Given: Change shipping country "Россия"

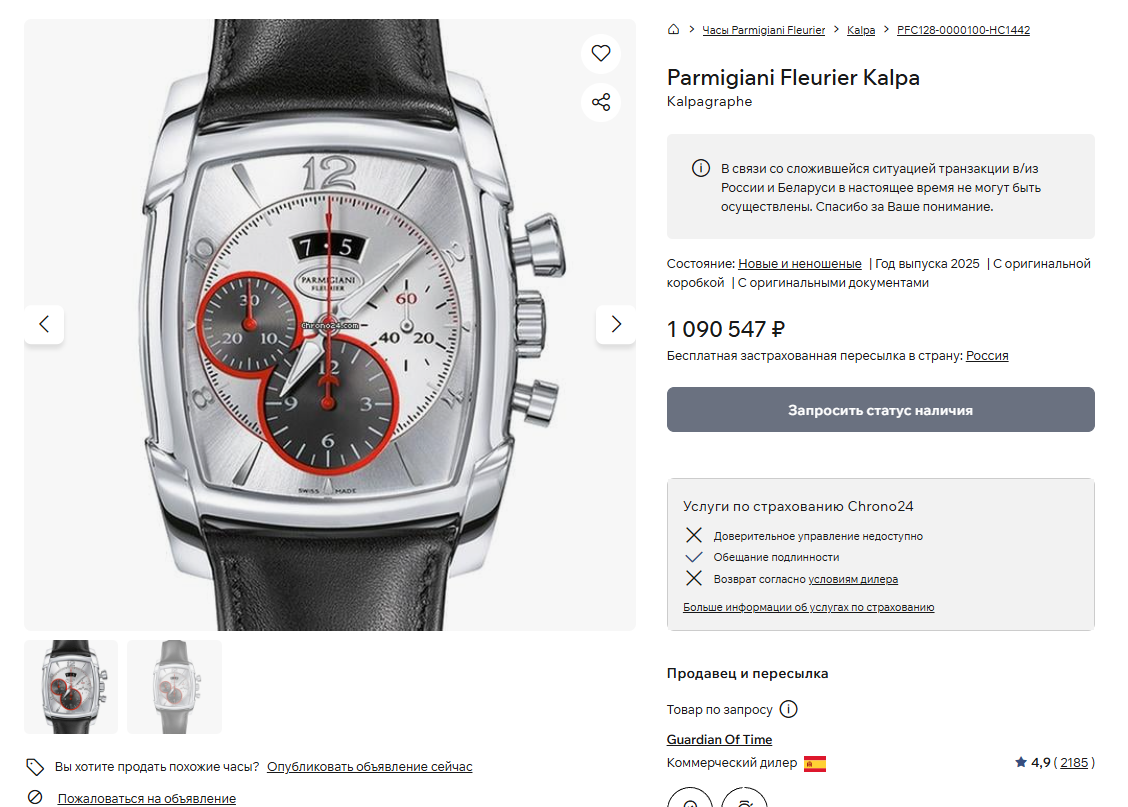Looking at the screenshot, I should [x=987, y=356].
